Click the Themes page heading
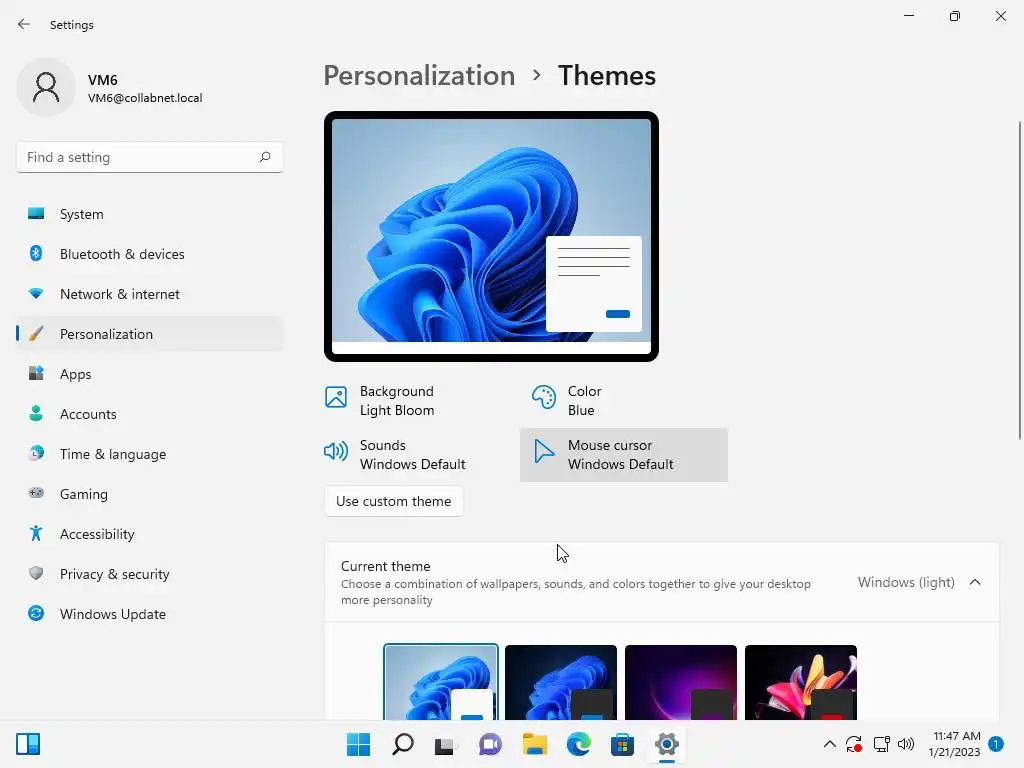The width and height of the screenshot is (1024, 768). (x=607, y=75)
